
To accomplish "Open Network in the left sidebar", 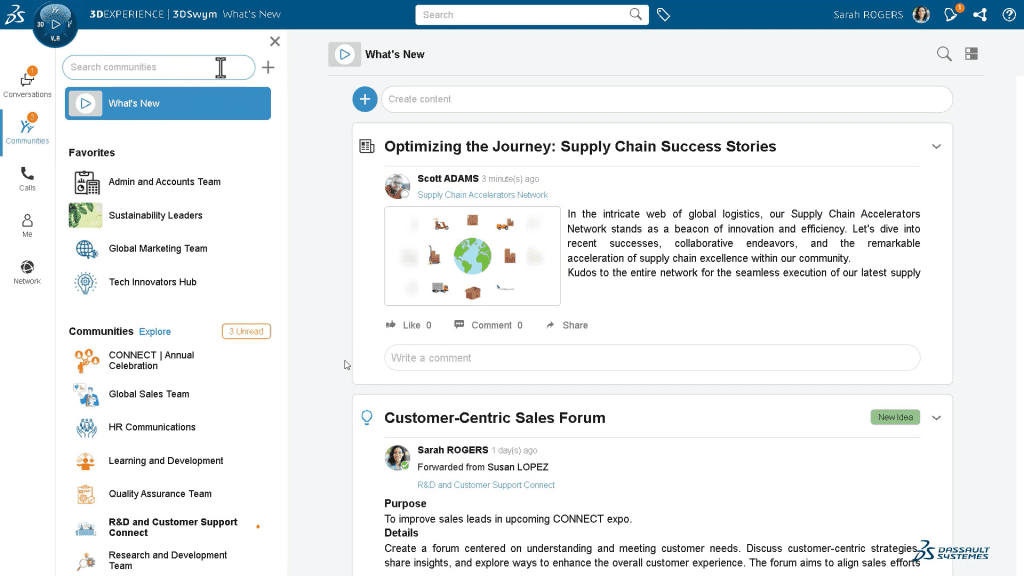I will 27,272.
